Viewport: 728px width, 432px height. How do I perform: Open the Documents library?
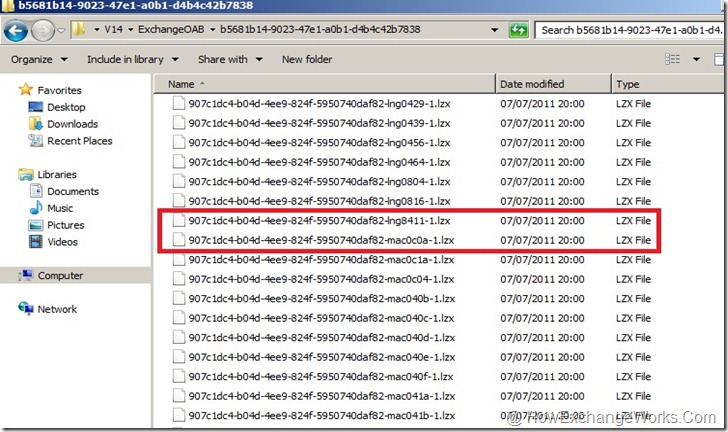pos(73,191)
